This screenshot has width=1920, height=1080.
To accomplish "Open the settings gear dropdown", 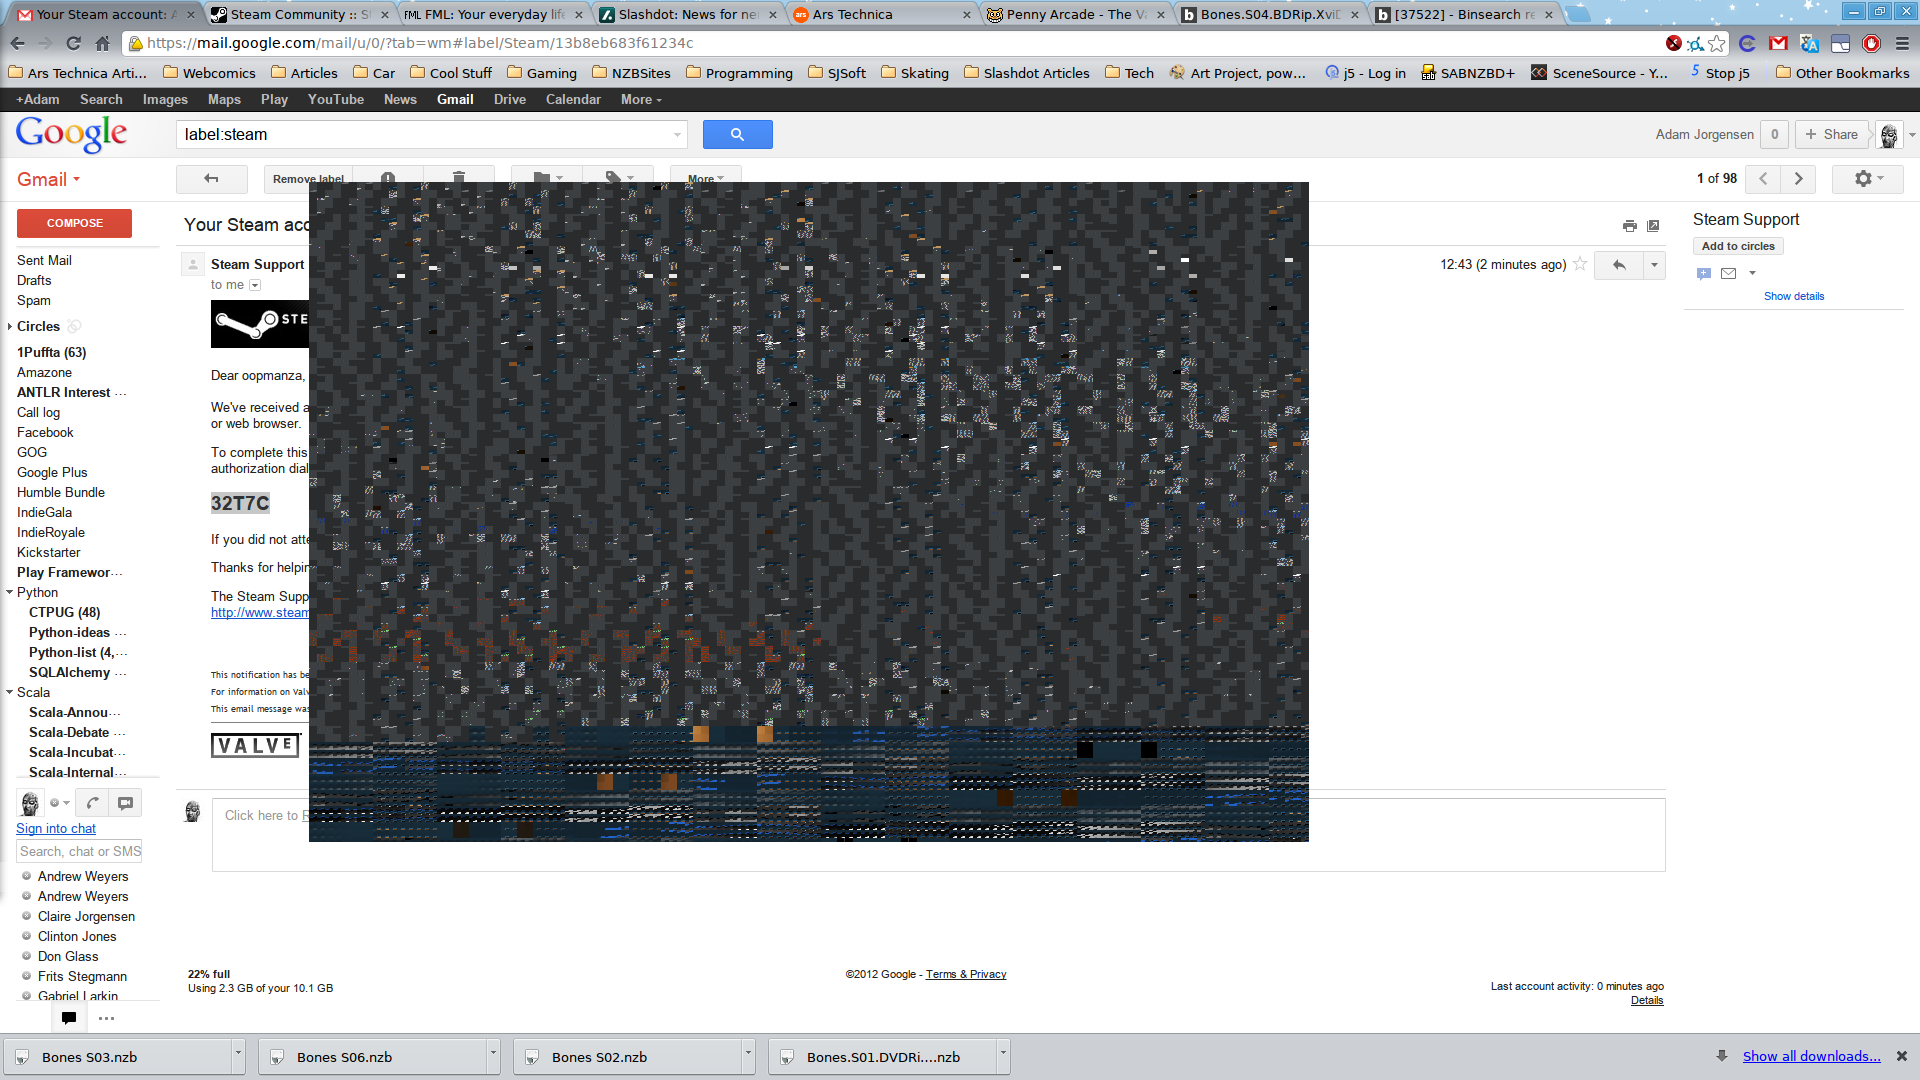I will [x=1867, y=179].
